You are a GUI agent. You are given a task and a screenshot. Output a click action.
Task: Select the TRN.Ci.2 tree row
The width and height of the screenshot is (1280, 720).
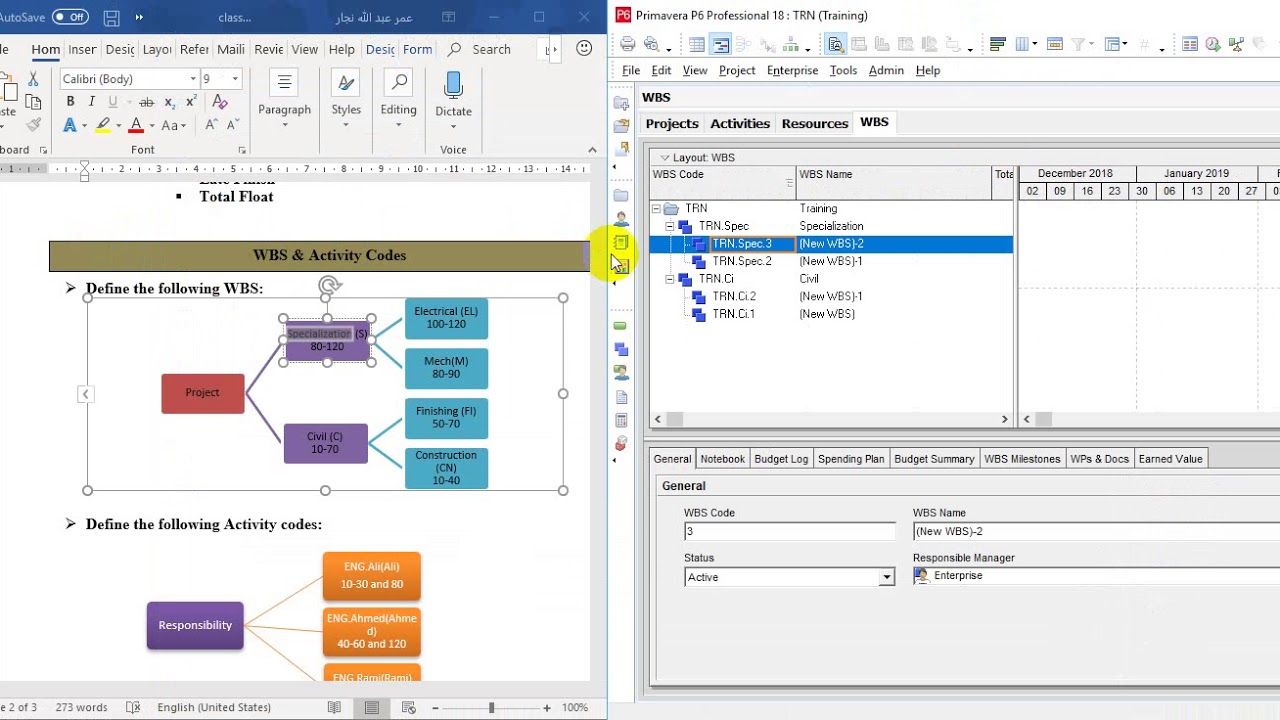coord(831,296)
